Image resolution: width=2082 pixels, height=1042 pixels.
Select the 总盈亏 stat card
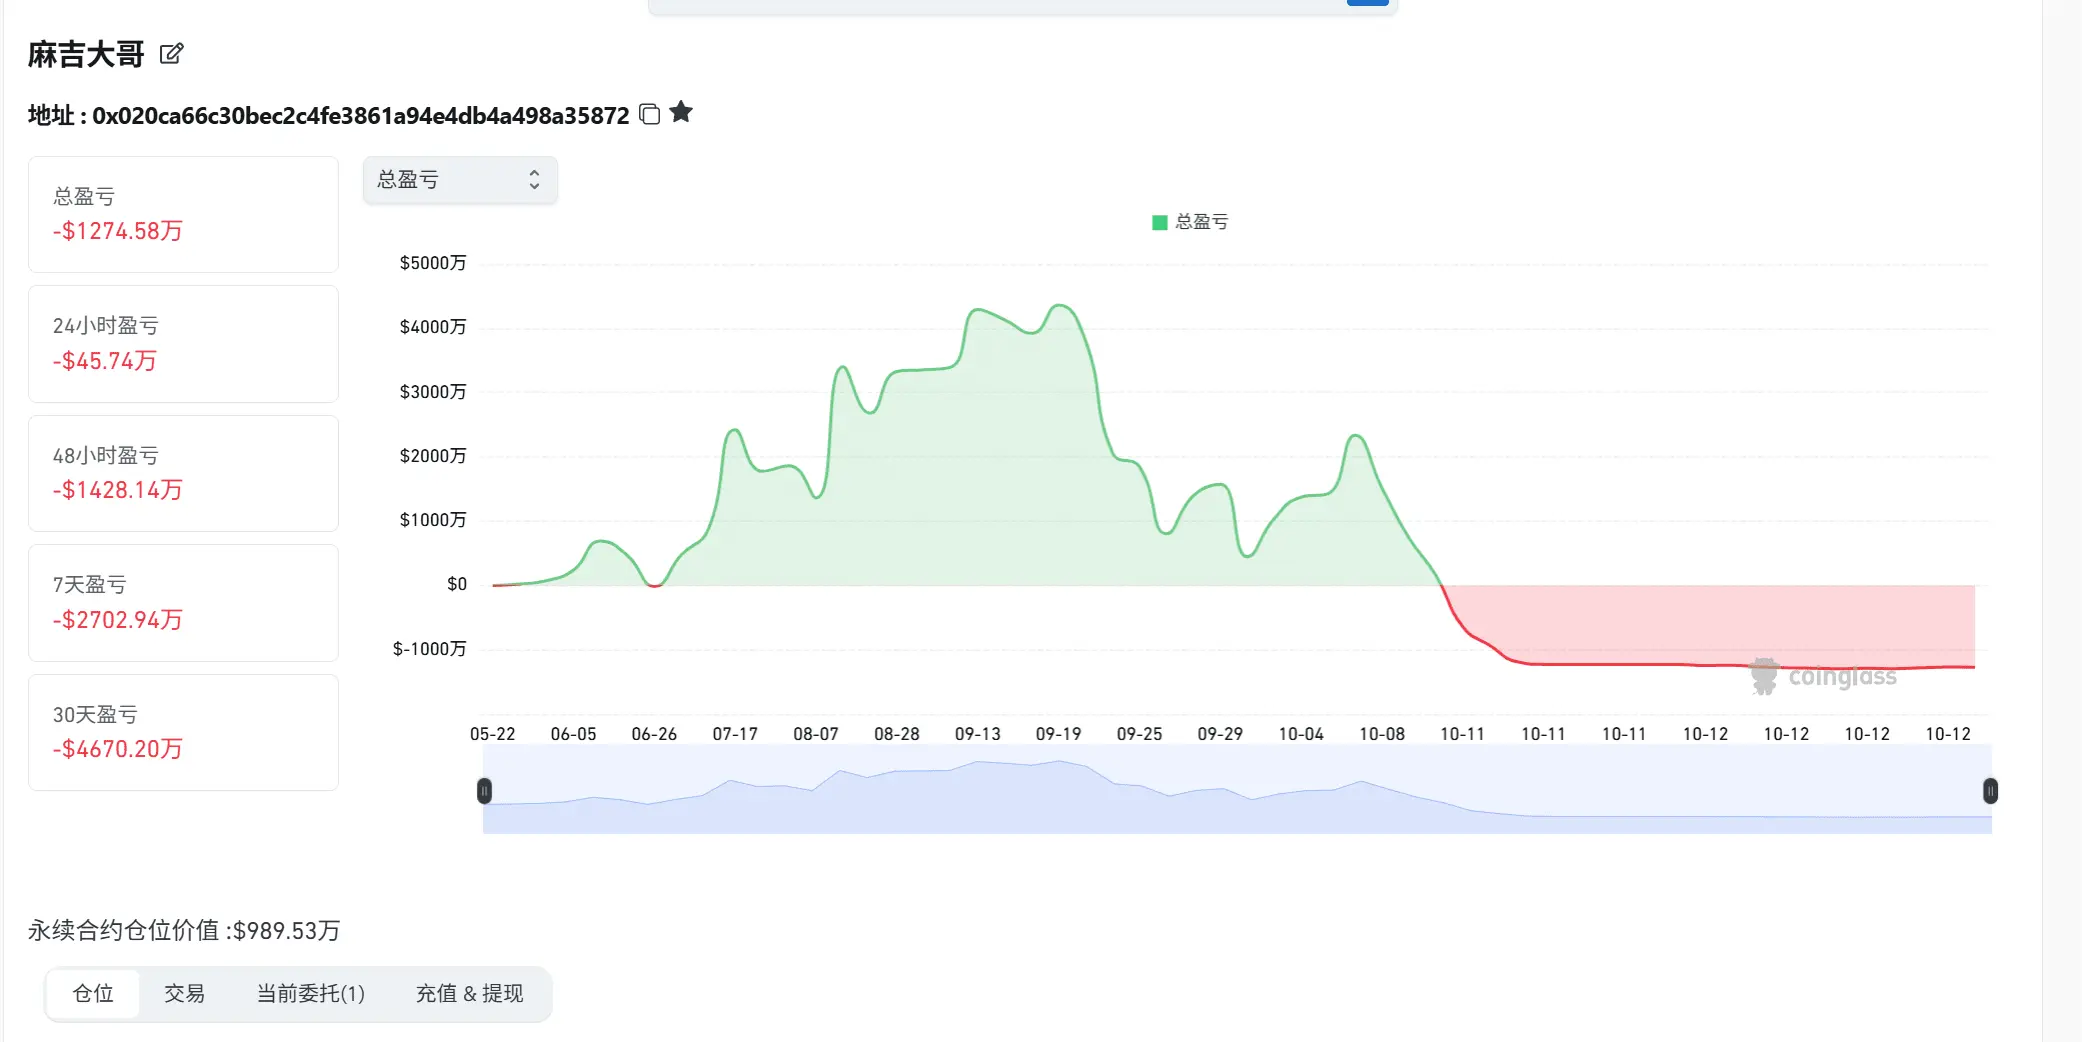tap(183, 214)
